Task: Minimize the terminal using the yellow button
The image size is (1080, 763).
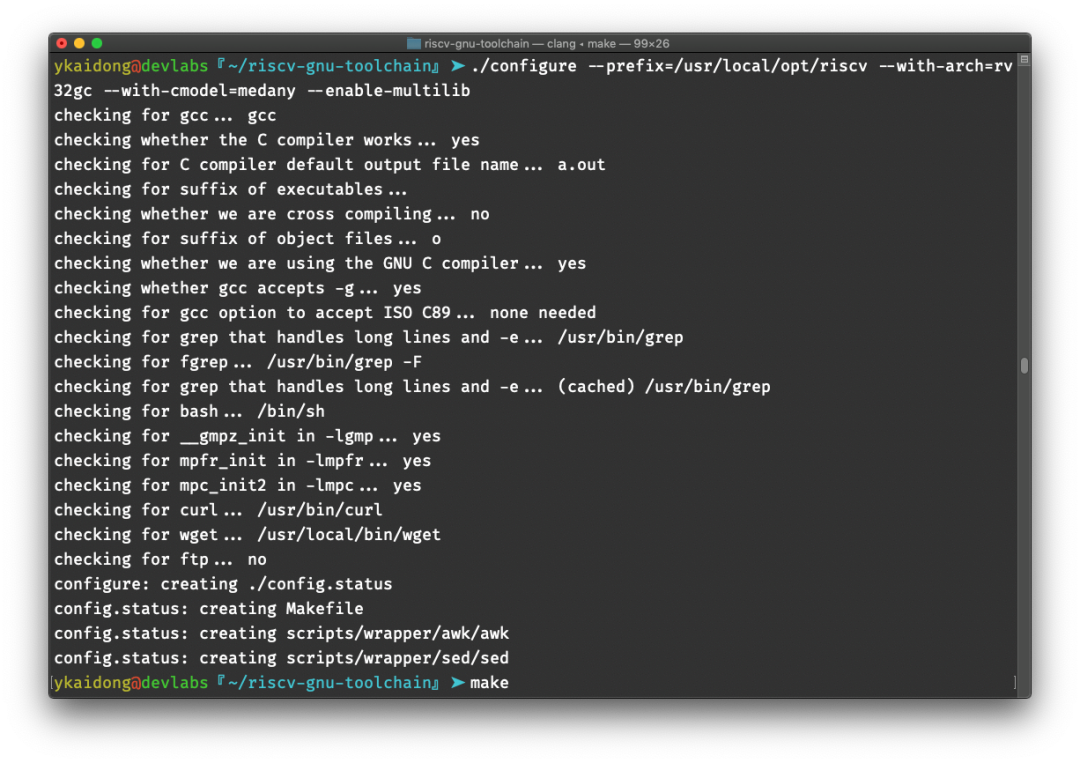Action: click(x=79, y=43)
